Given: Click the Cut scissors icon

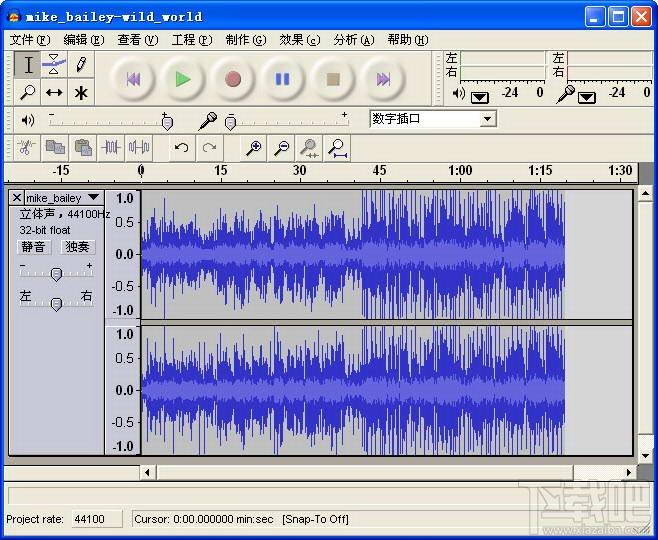Looking at the screenshot, I should [x=27, y=148].
